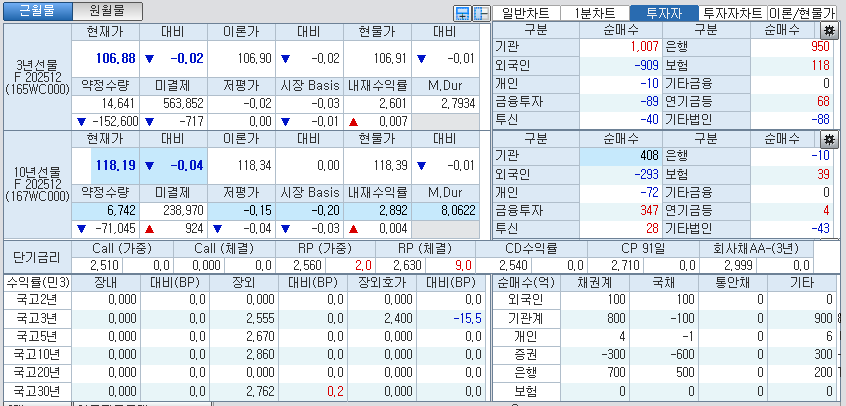
Task: Click volume change -152,600
Action: tap(114, 121)
